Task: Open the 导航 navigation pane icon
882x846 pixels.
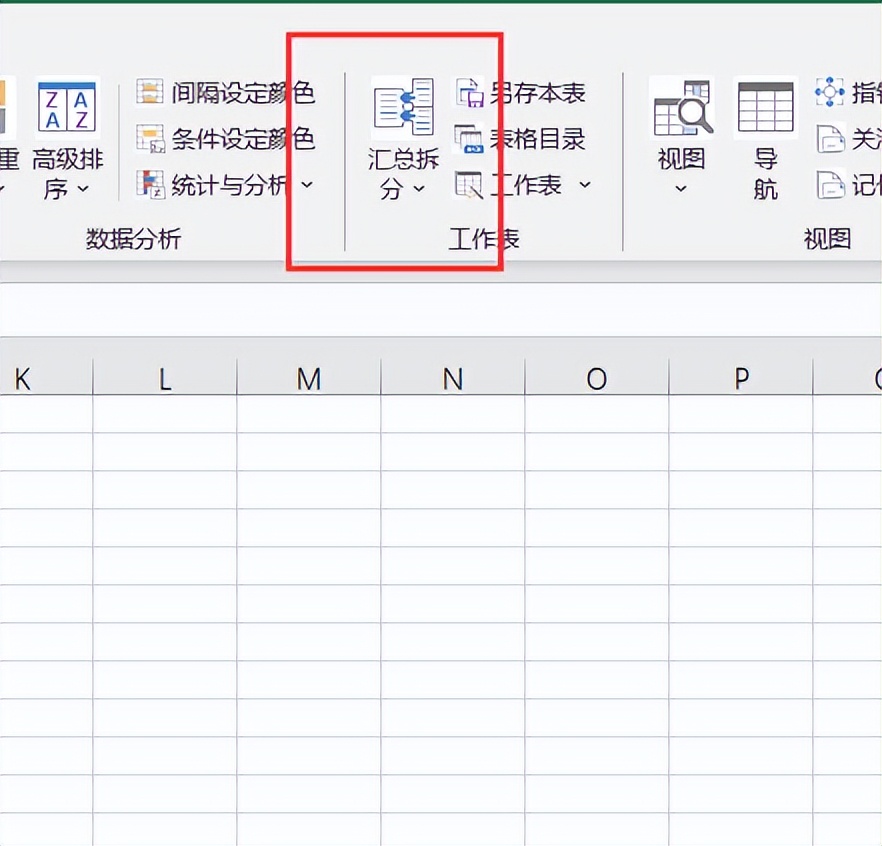Action: click(x=765, y=108)
